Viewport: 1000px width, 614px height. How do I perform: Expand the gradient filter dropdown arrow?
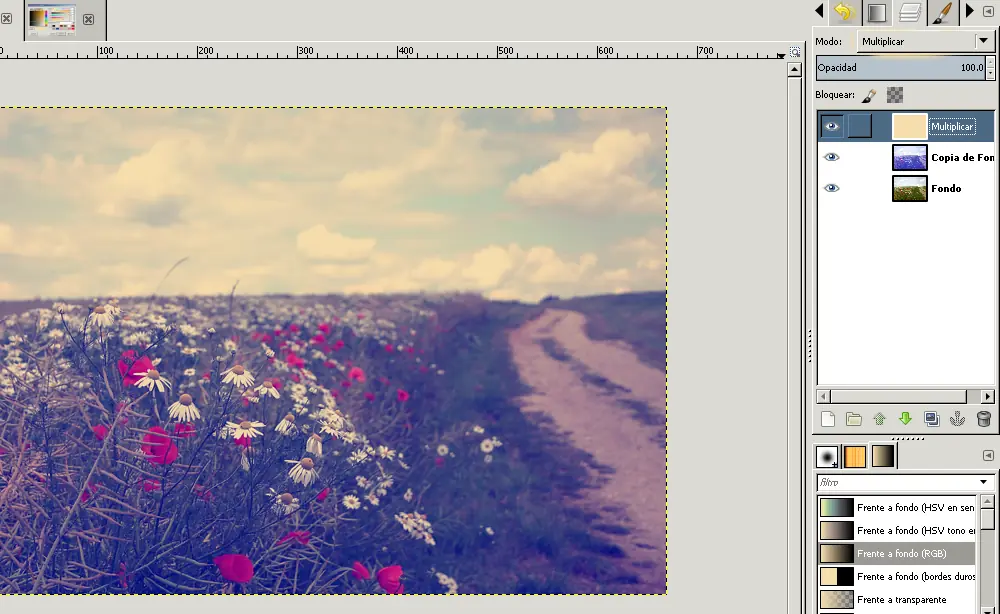[x=983, y=482]
